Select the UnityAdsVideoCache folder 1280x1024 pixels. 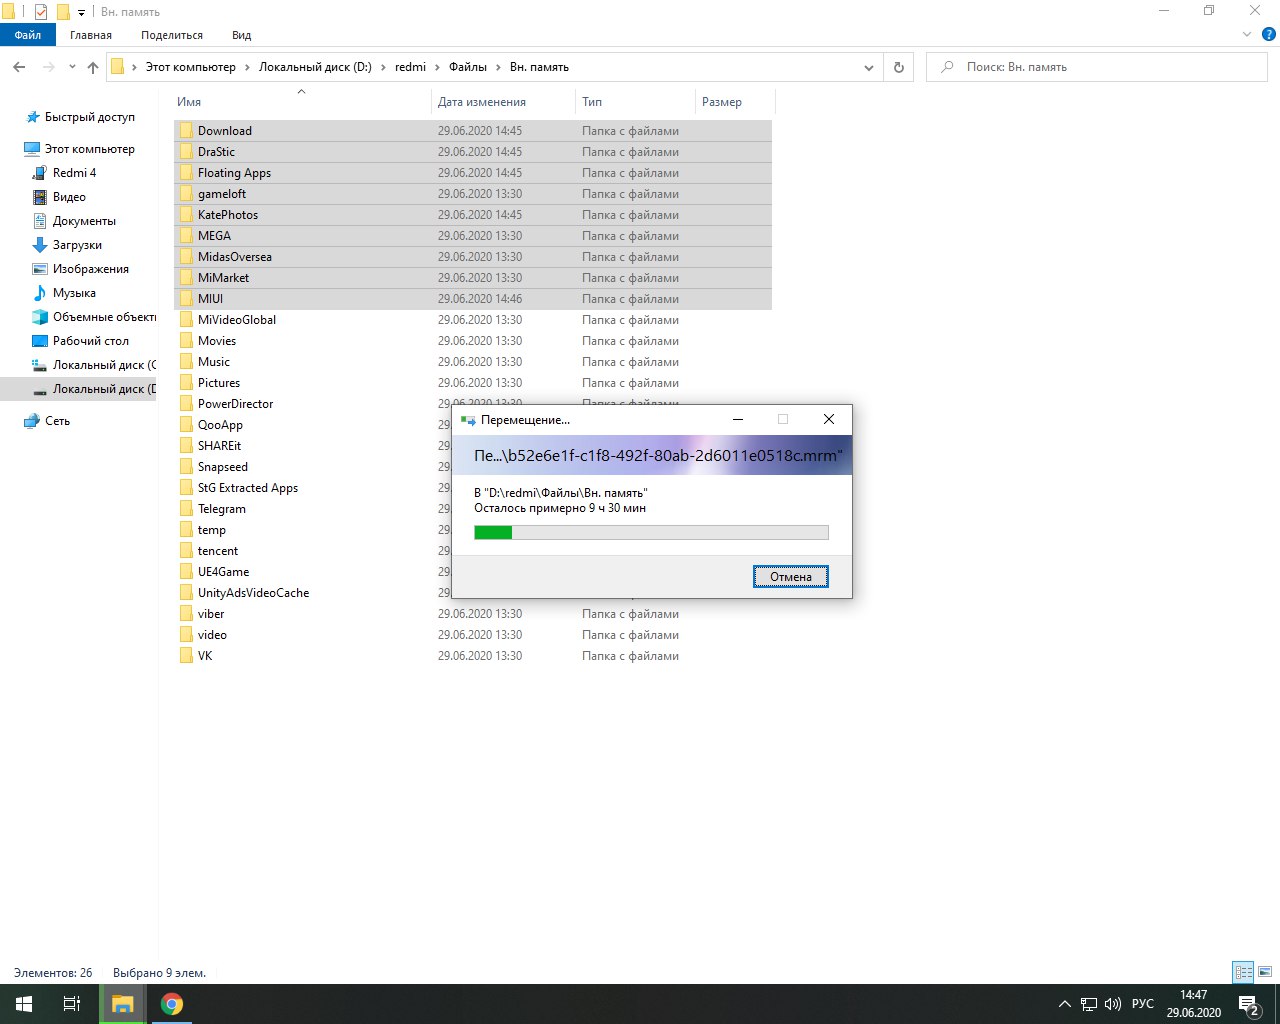tap(253, 593)
